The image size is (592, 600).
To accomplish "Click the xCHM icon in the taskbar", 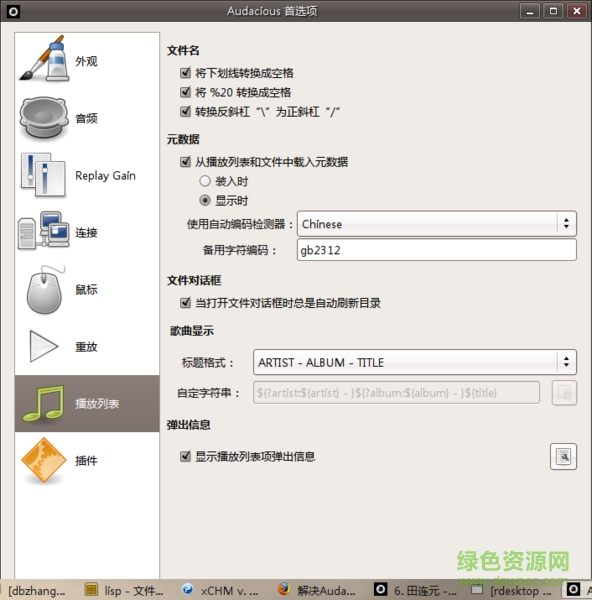I will 187,589.
